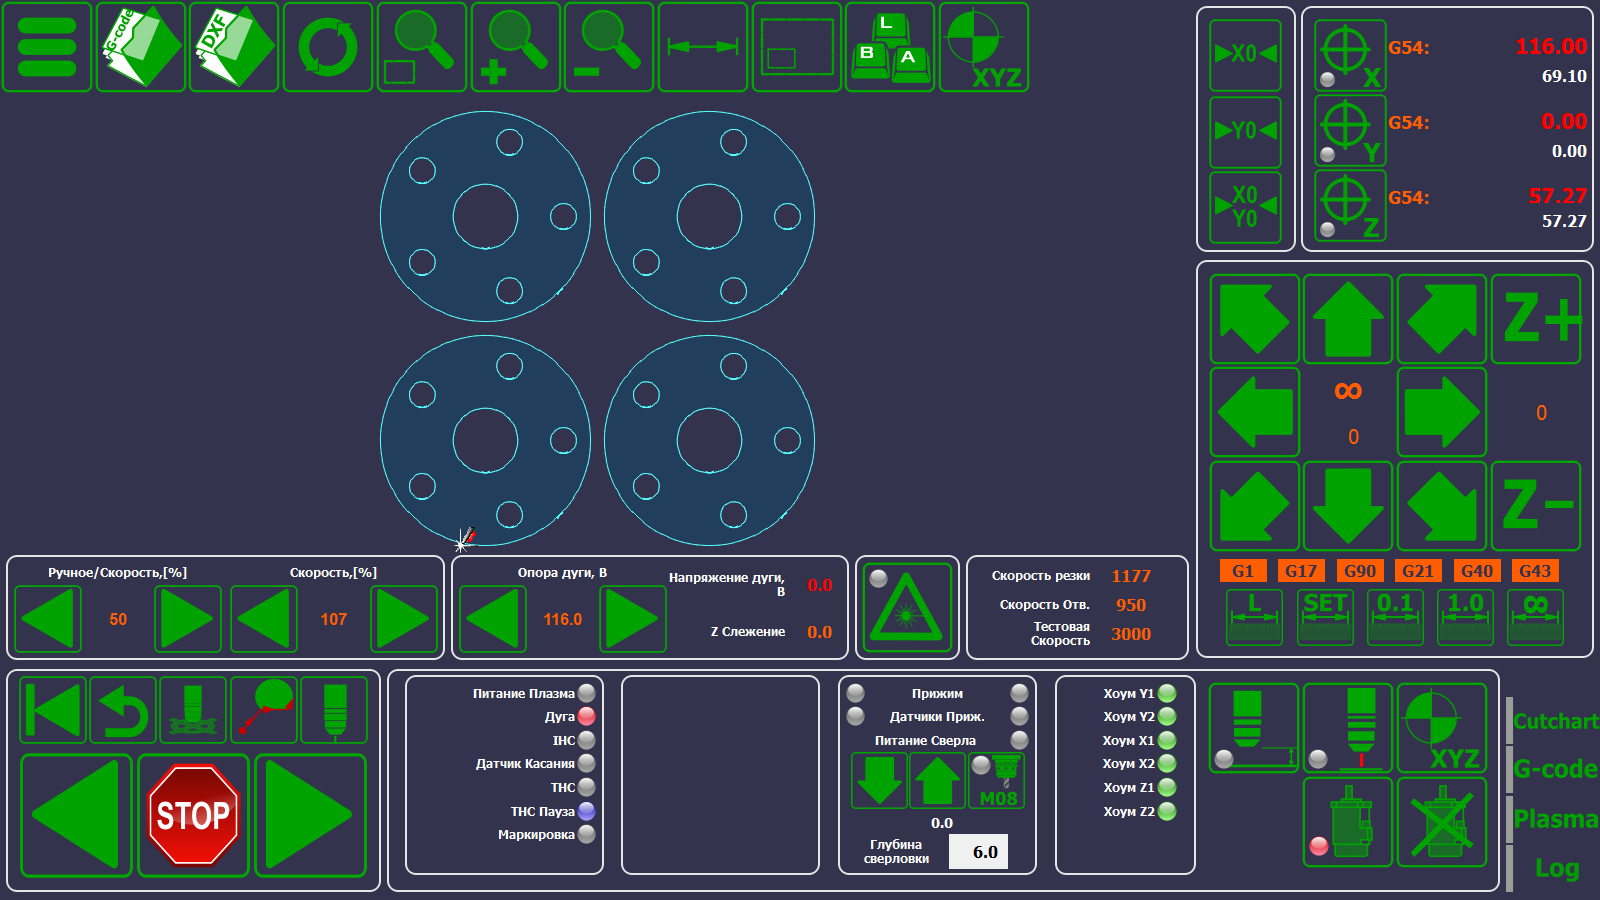Click the drilling depth input field
1600x900 pixels.
click(x=977, y=852)
